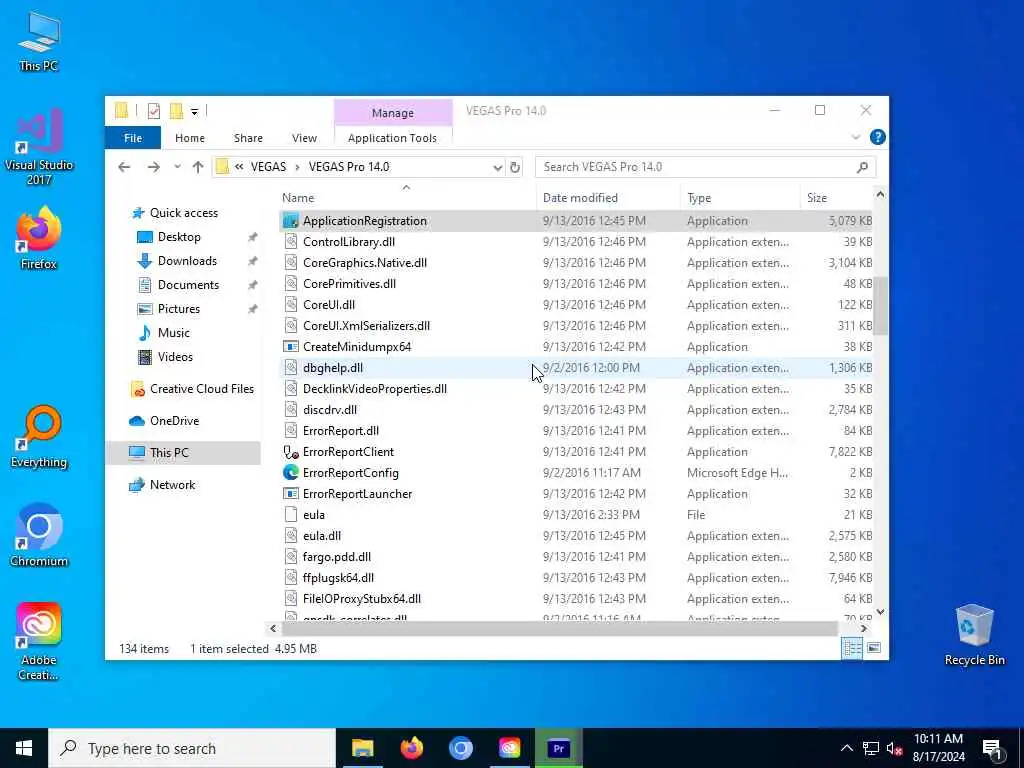This screenshot has height=768, width=1024.
Task: Click the scroll down arrow of file list
Action: pos(880,612)
